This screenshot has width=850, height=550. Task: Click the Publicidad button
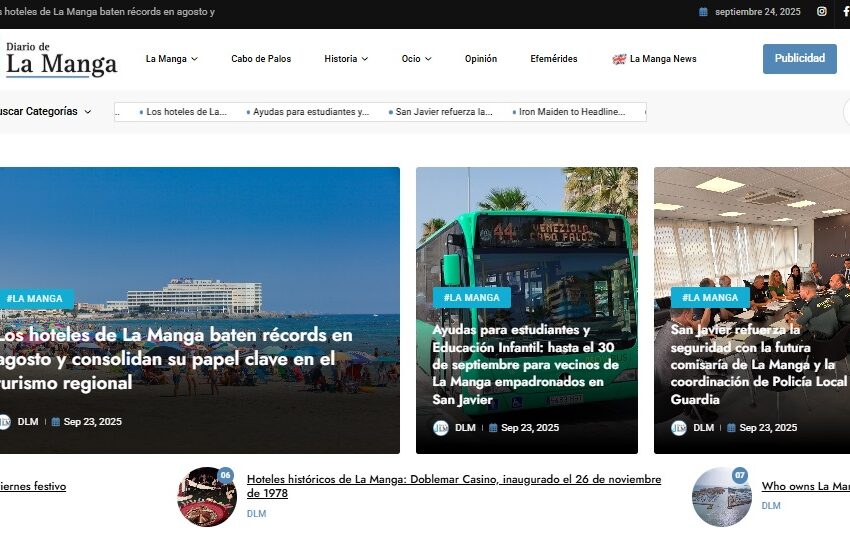799,58
